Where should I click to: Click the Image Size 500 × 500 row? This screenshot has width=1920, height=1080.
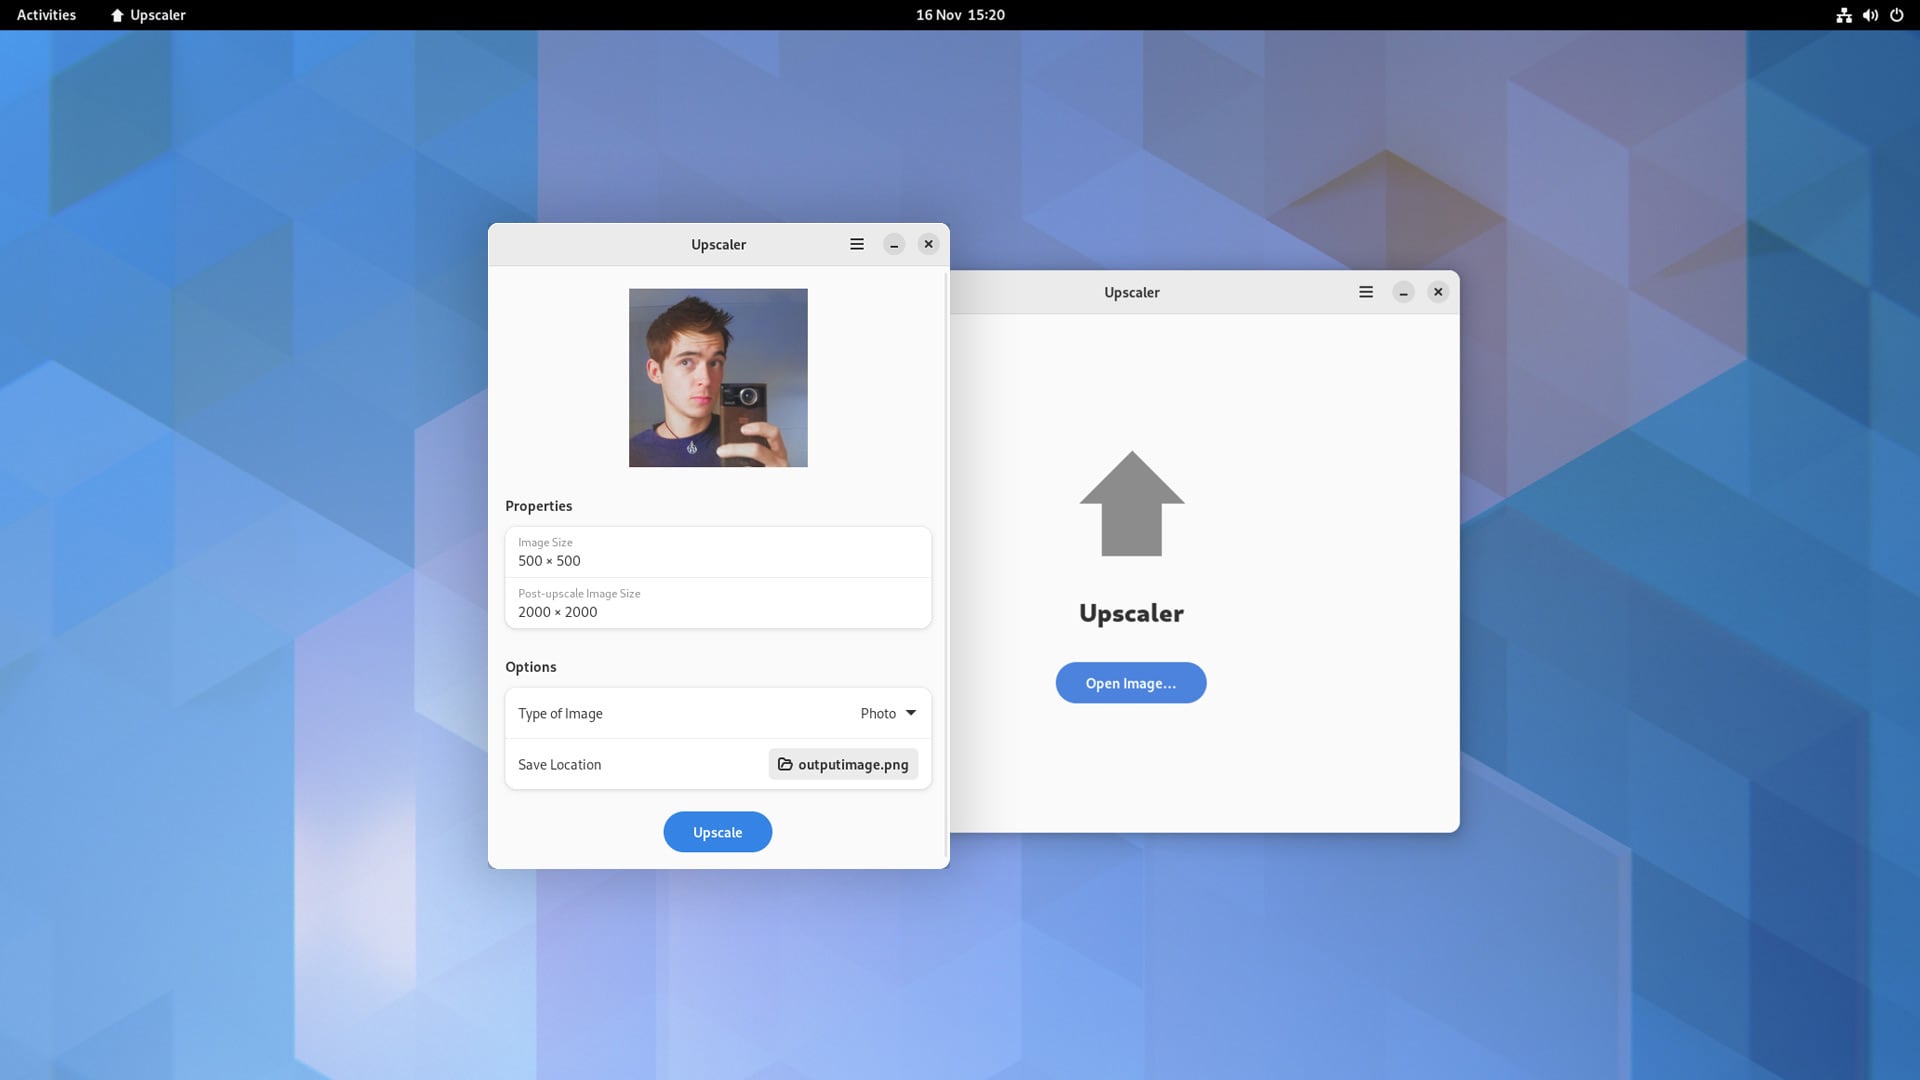tap(718, 552)
